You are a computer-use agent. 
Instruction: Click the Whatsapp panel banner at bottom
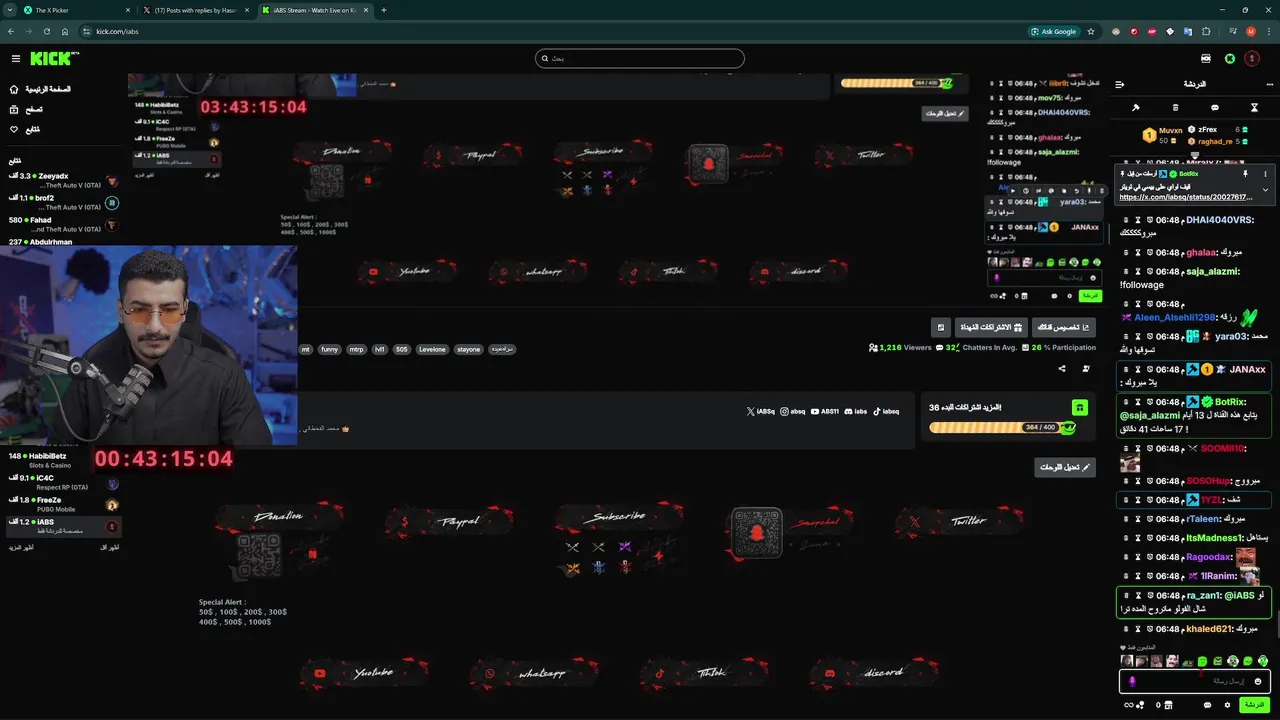(535, 673)
